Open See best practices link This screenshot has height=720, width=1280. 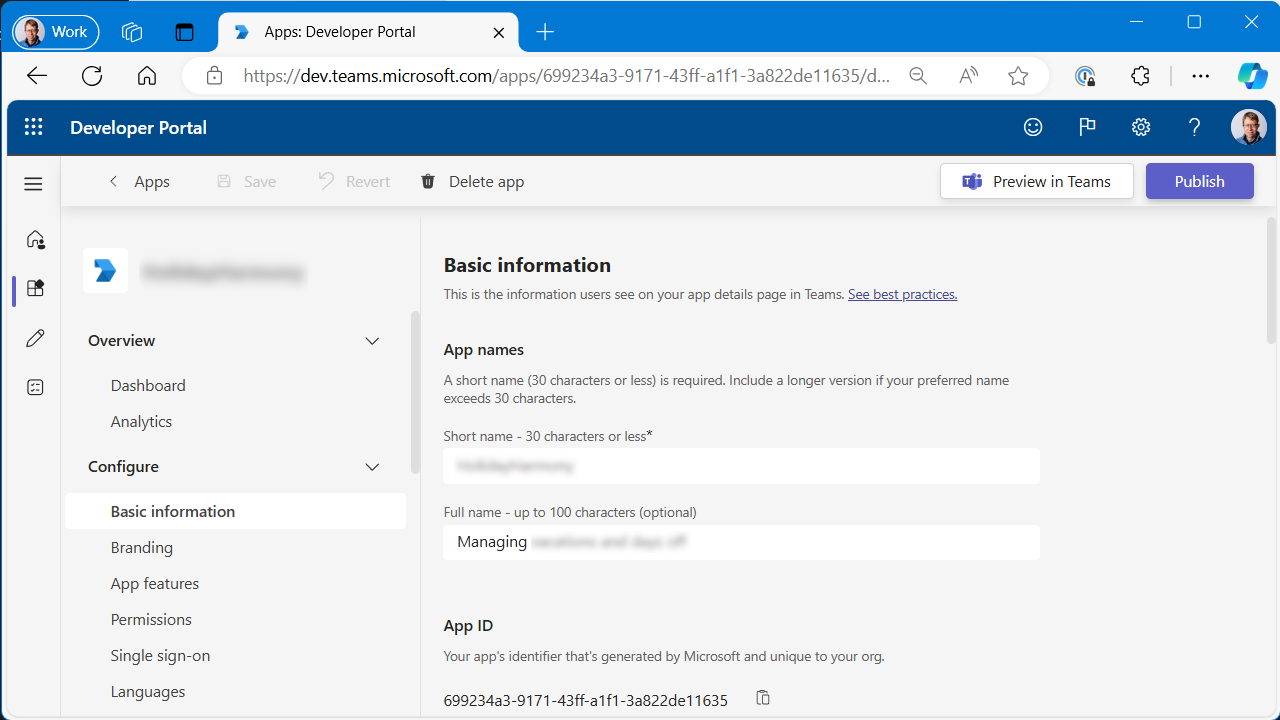coord(902,294)
